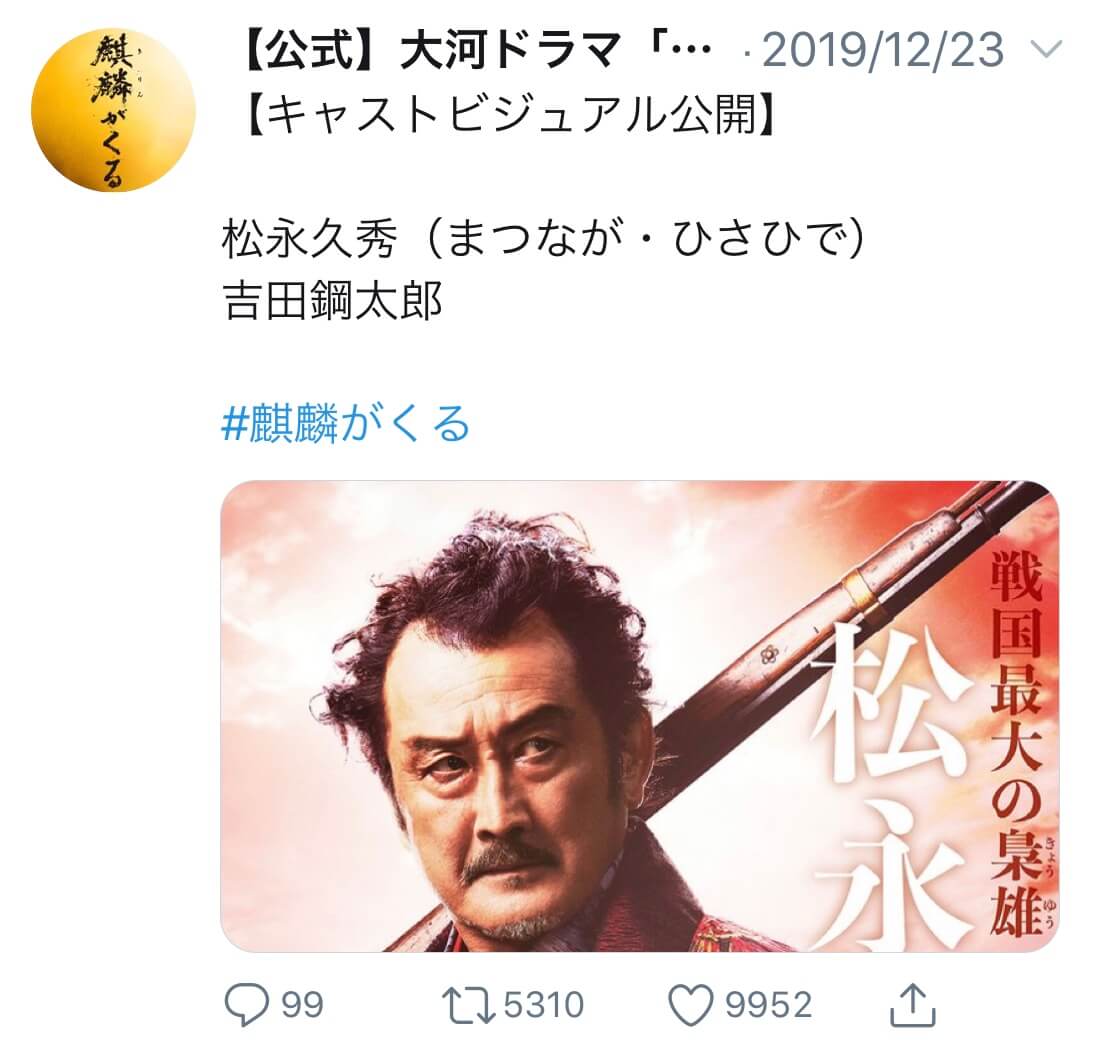Open the 【公式】大河ドラマ account name
This screenshot has height=1046, width=1100.
click(x=476, y=50)
